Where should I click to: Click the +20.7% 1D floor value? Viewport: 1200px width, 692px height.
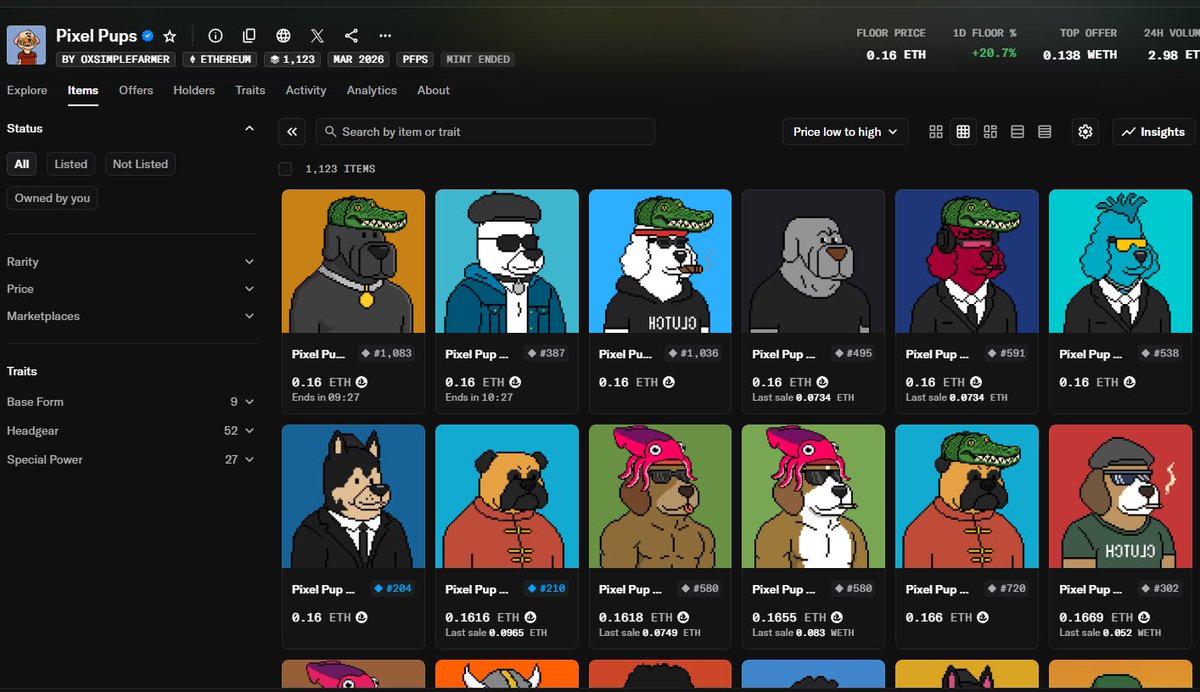[993, 52]
